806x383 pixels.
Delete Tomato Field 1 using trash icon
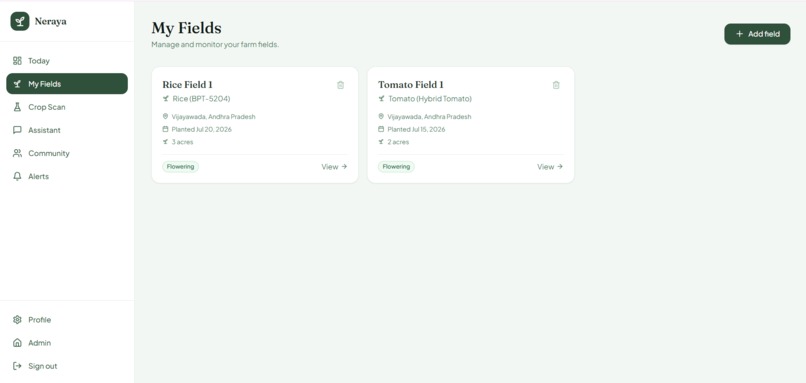556,85
